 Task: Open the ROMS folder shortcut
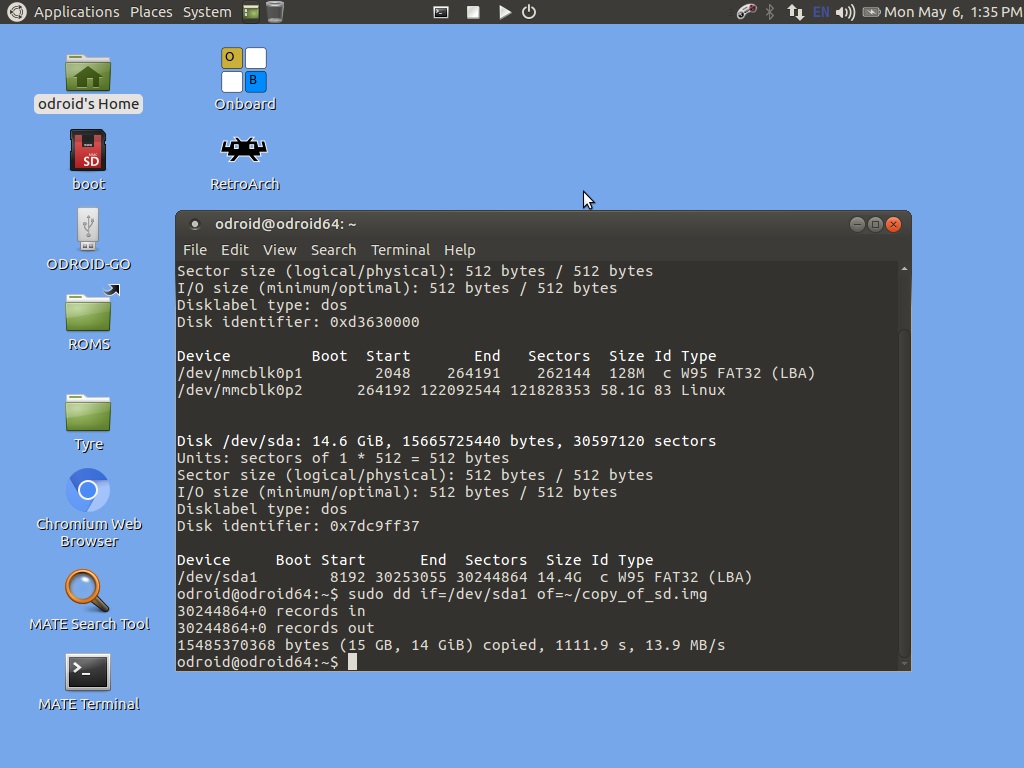90,311
